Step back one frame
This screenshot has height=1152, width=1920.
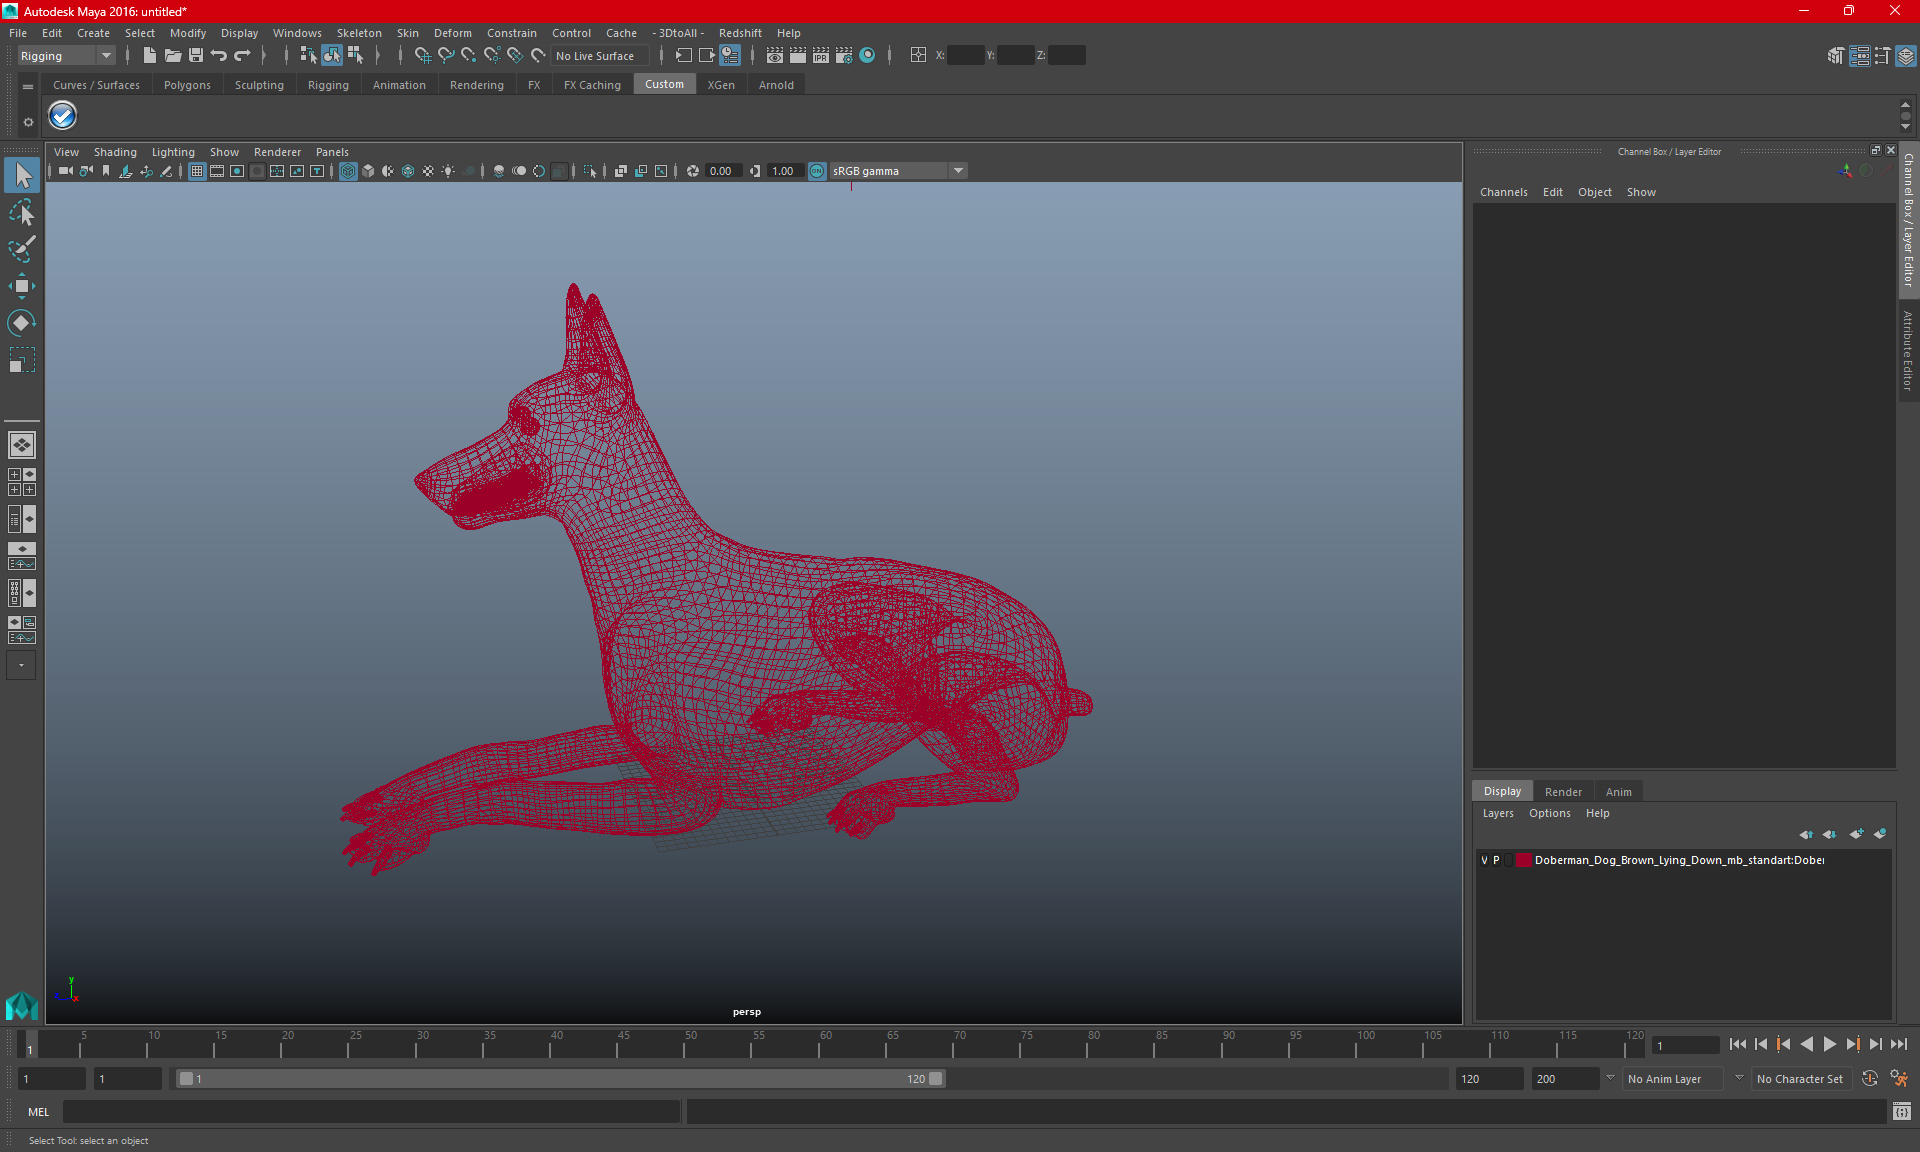tap(1760, 1044)
